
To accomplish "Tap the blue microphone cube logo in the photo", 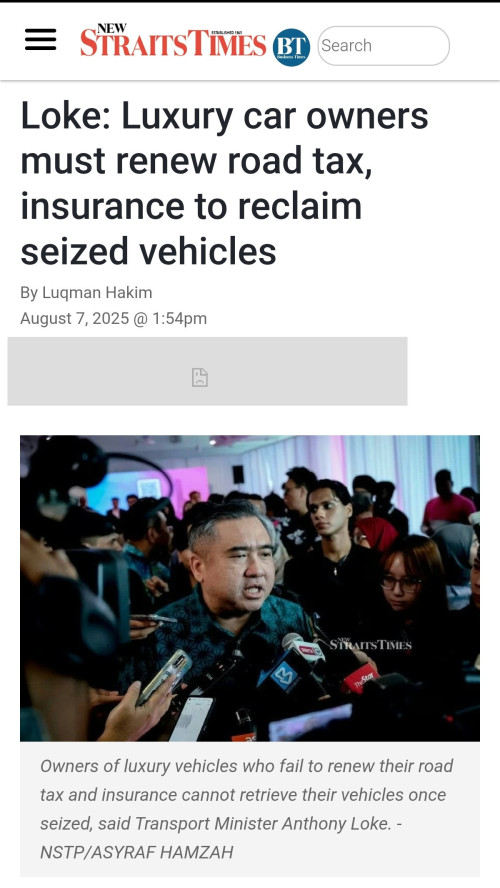I will coord(284,675).
